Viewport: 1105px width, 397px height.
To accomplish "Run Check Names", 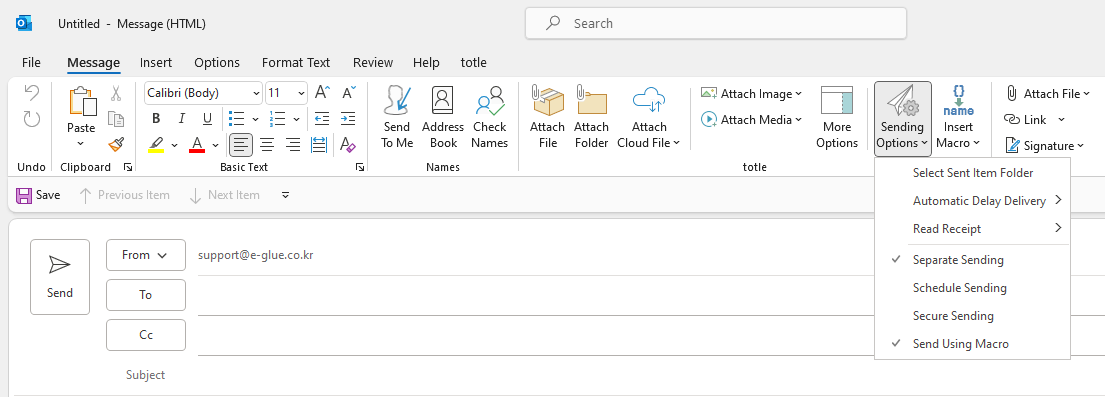I will (490, 117).
